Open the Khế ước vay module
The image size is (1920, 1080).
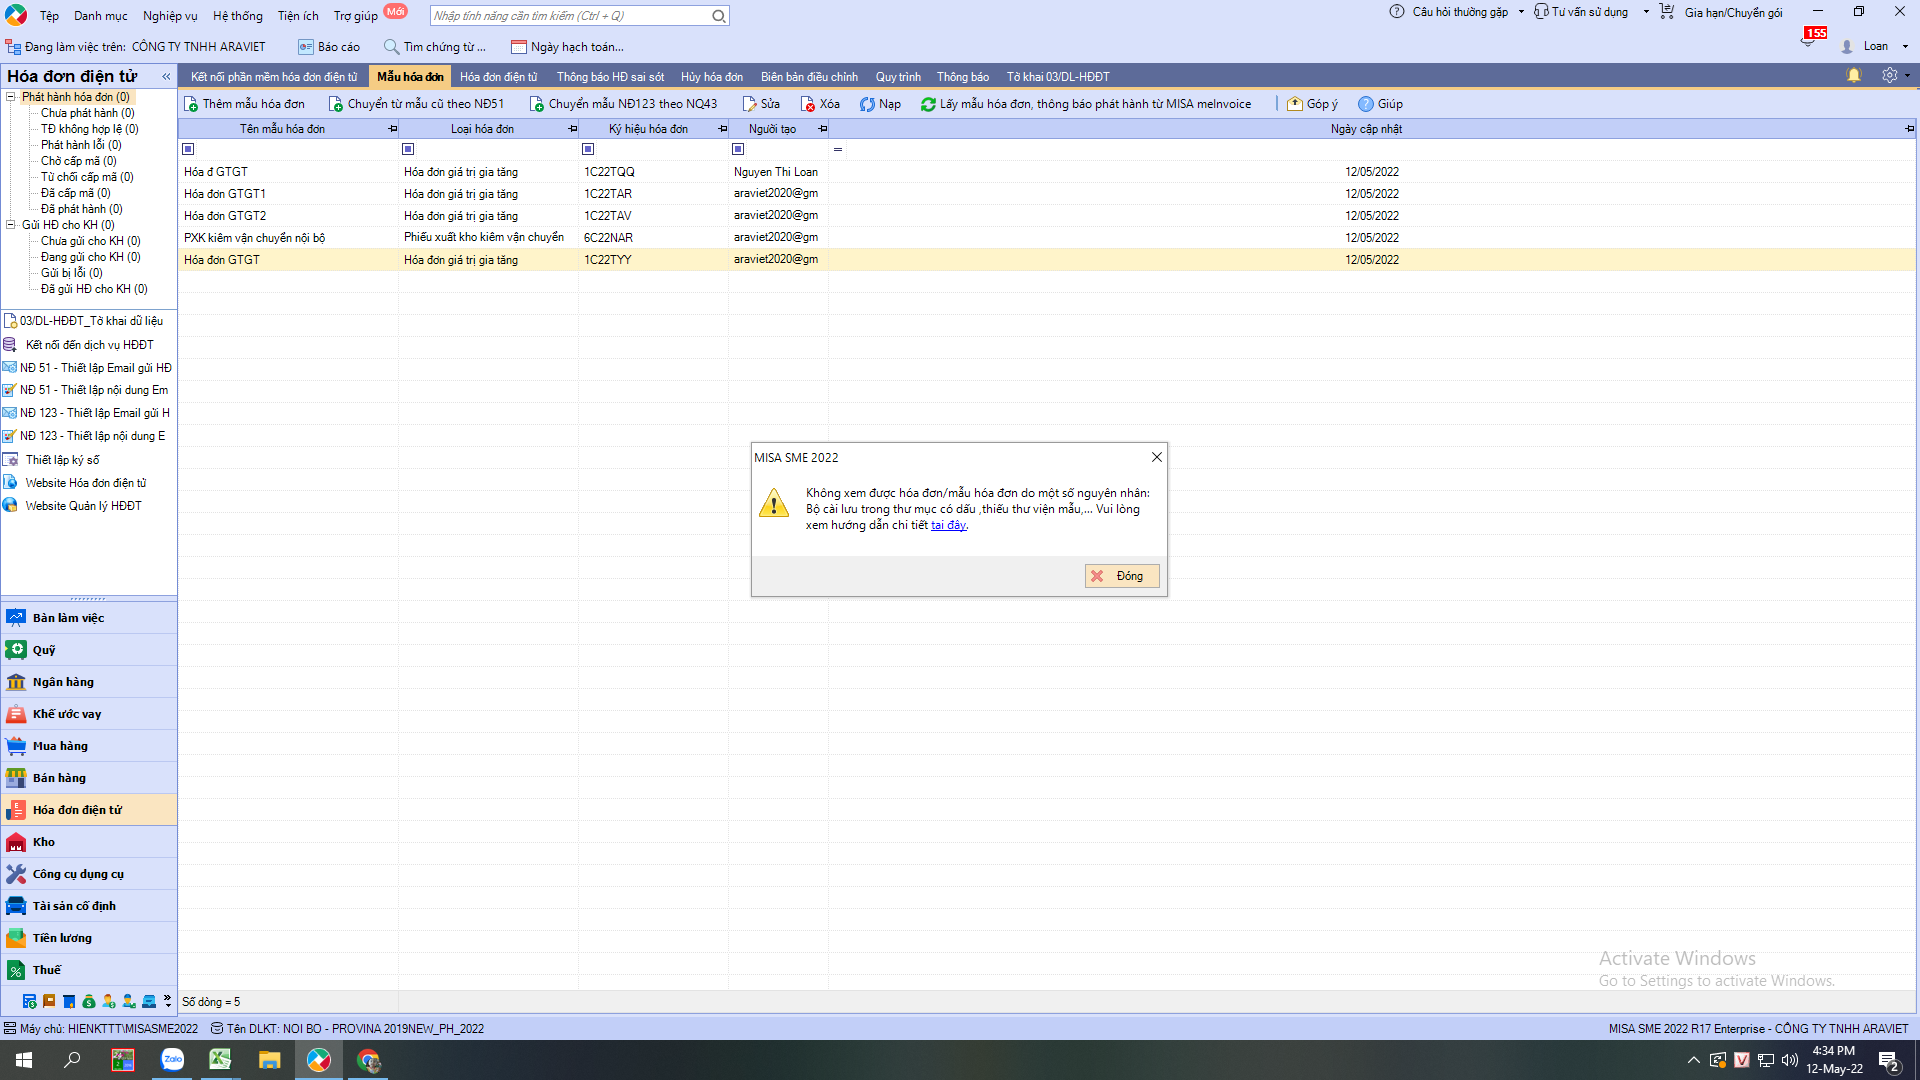89,714
